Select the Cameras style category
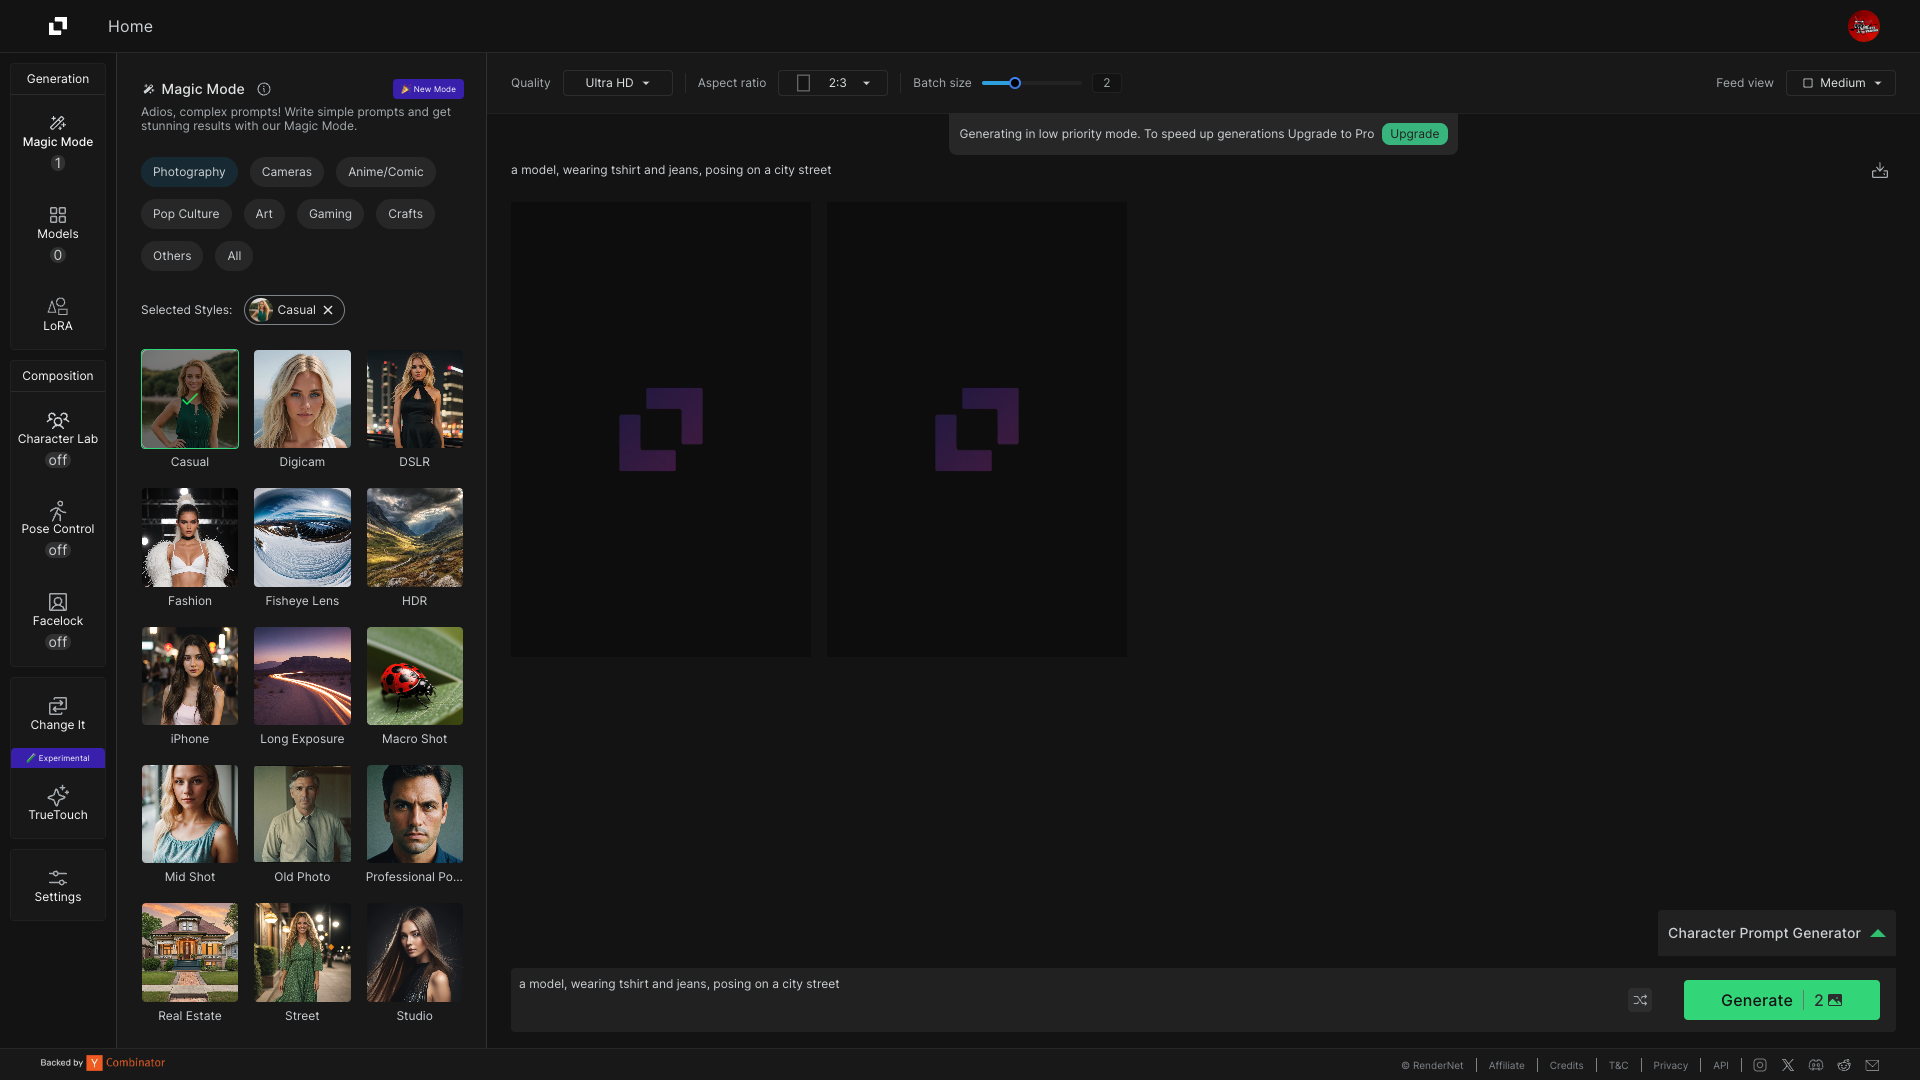 point(286,172)
